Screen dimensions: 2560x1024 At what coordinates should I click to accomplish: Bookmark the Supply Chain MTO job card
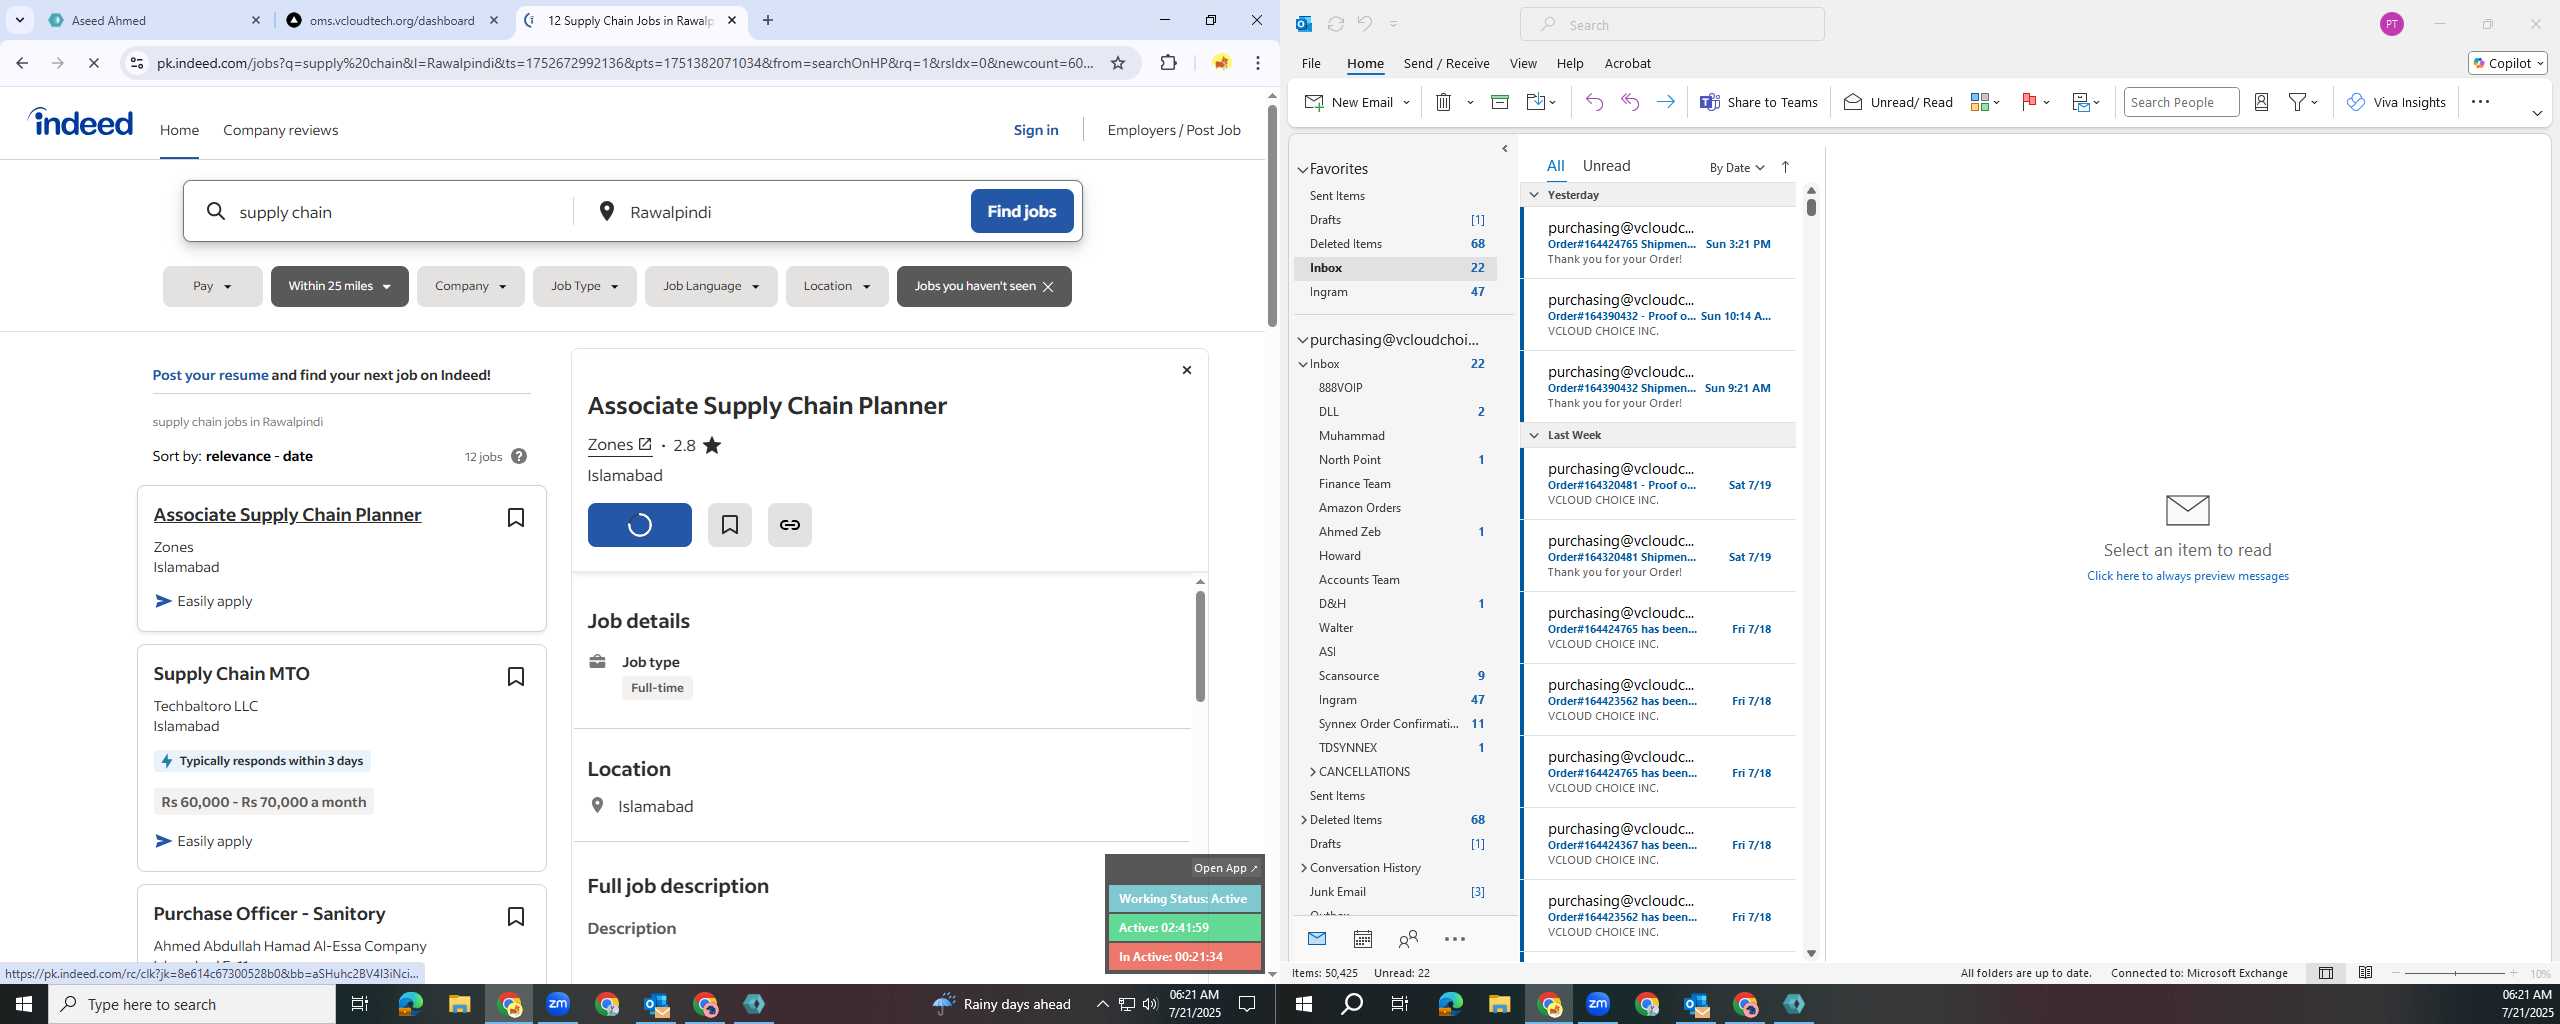516,676
